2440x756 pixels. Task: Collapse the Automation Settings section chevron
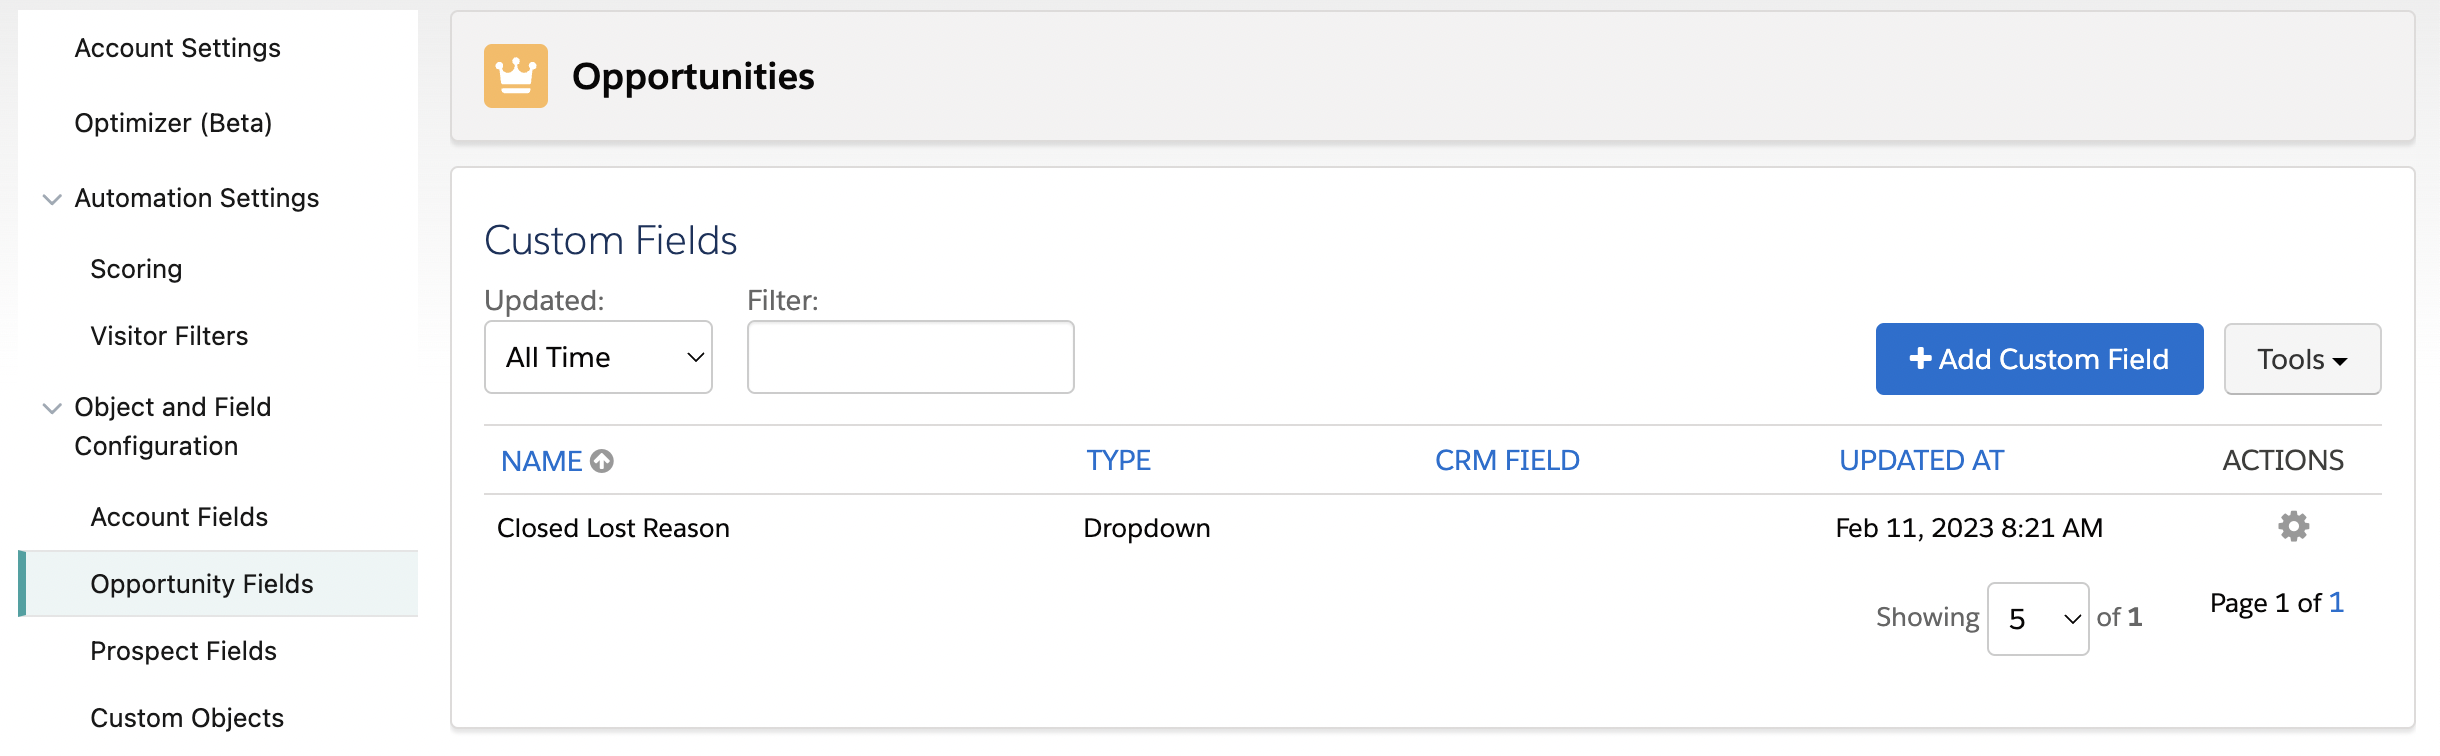[52, 199]
